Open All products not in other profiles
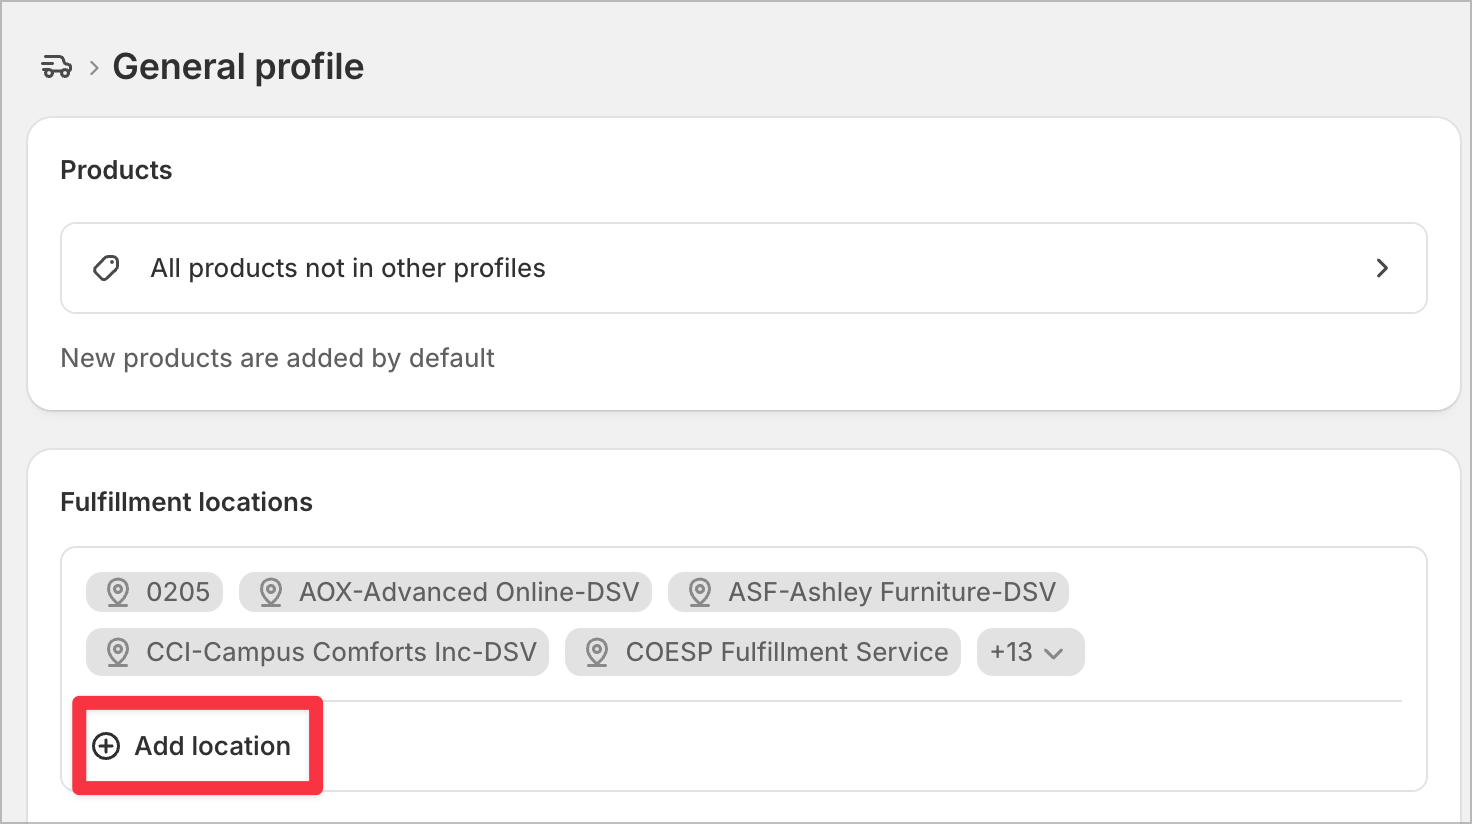1472x824 pixels. 743,268
